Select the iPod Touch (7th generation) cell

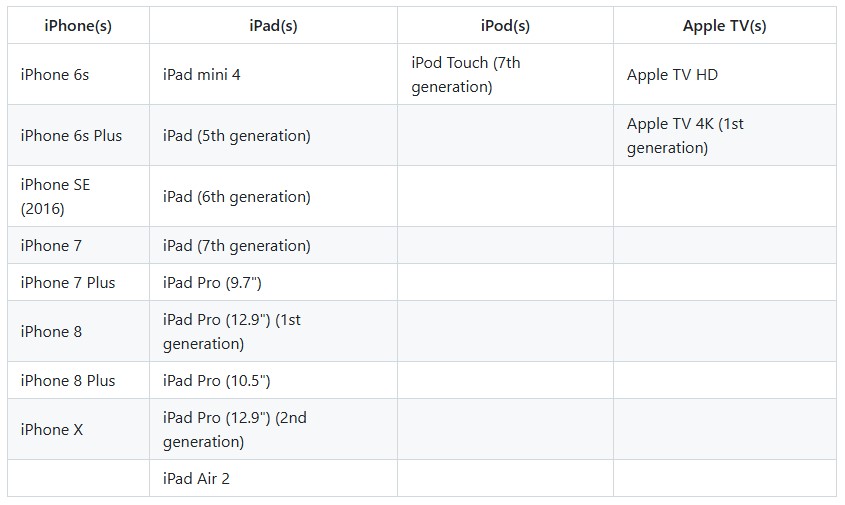(466, 75)
